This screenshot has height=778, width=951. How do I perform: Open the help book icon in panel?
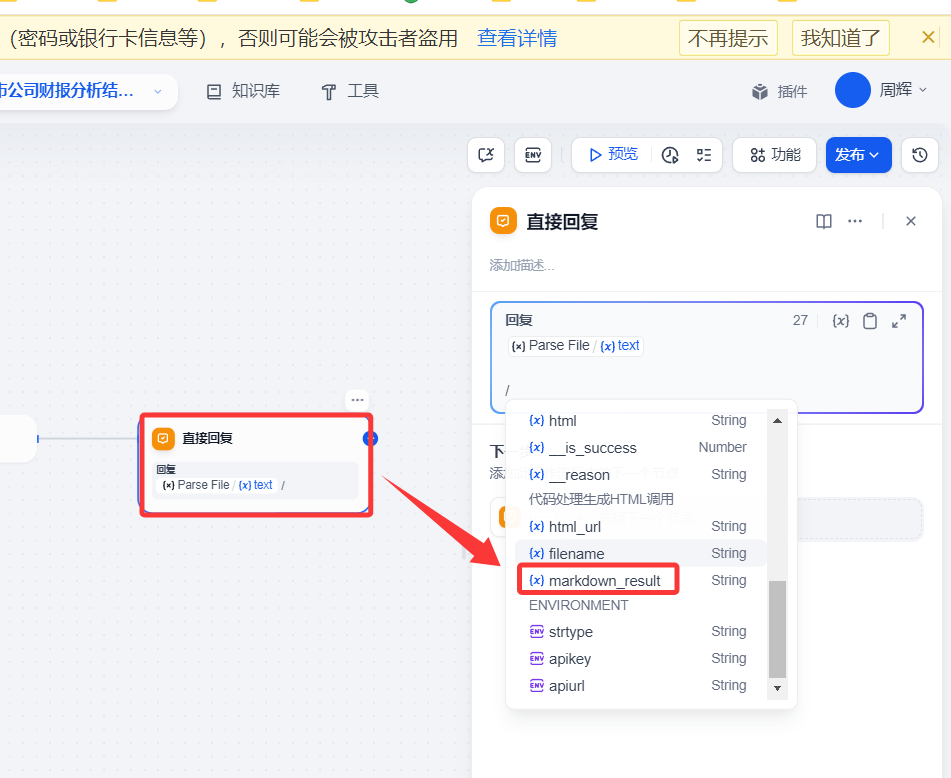pyautogui.click(x=824, y=221)
